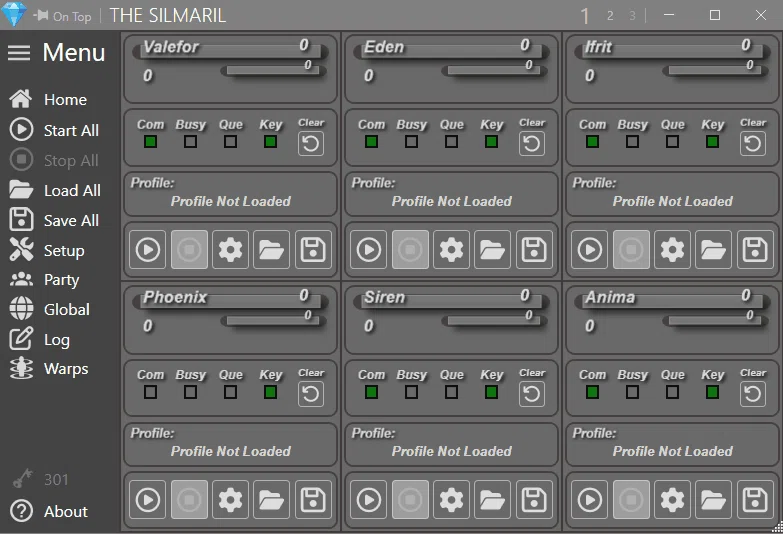Open Setup page from sidebar
The height and width of the screenshot is (534, 783).
47,250
